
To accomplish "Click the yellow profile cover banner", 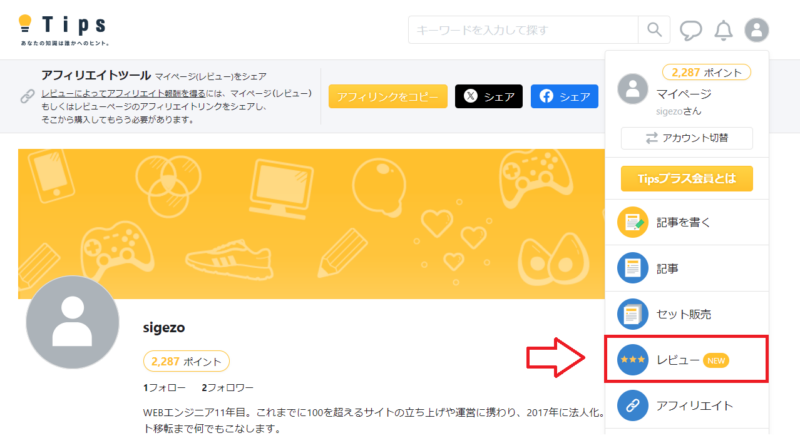I will click(x=311, y=223).
